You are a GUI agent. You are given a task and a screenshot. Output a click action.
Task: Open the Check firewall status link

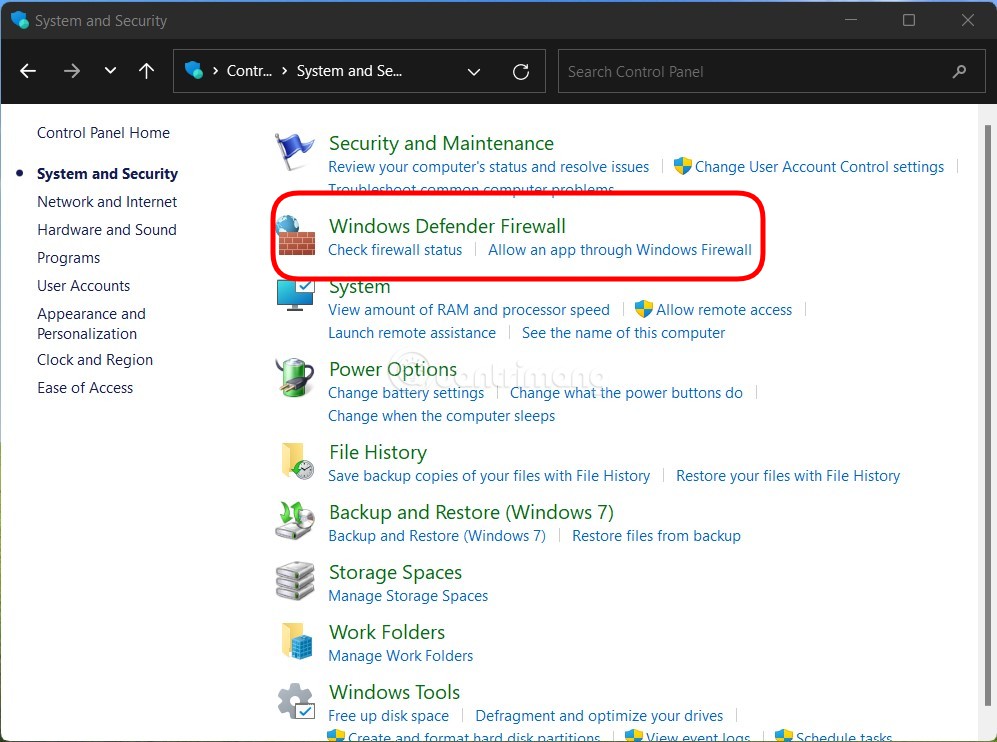tap(394, 249)
